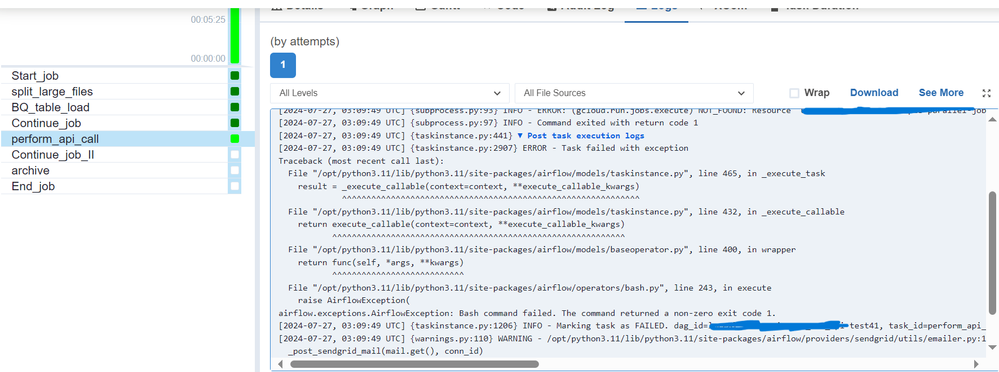Click the "Traceback (most recent call last):" line
Image resolution: width=999 pixels, height=372 pixels.
[362, 161]
